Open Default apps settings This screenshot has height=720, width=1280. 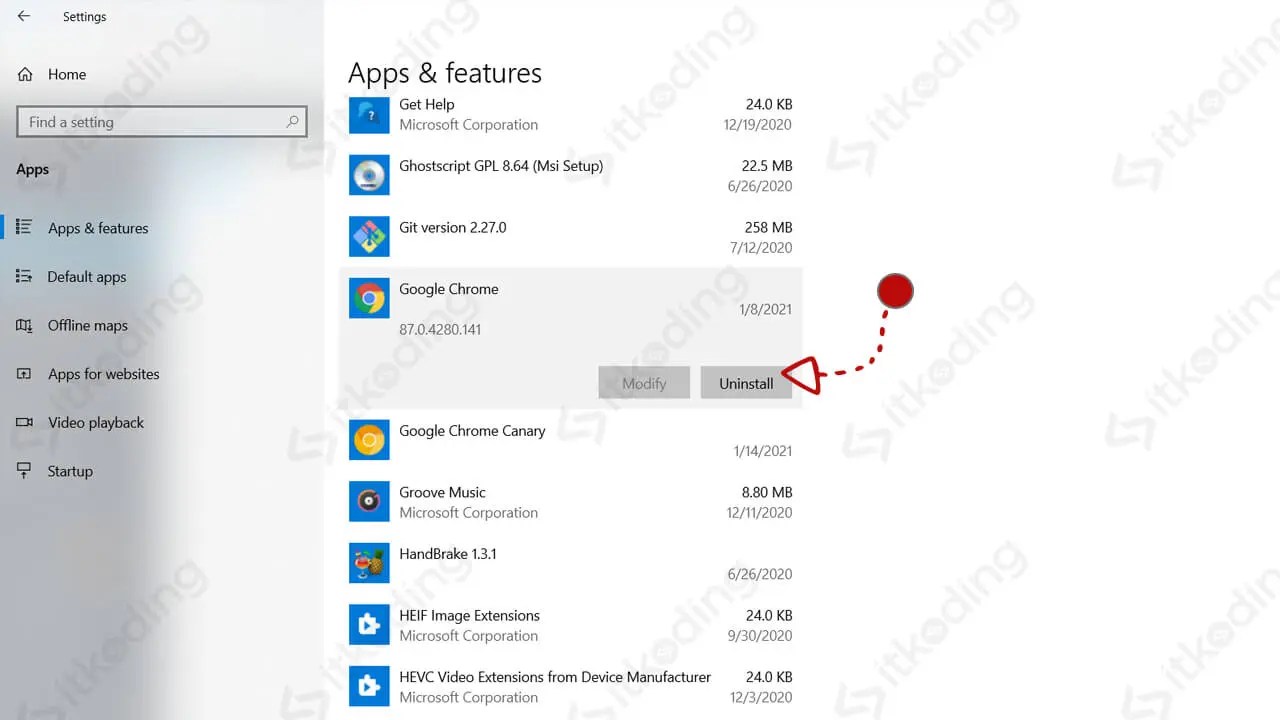pos(87,276)
